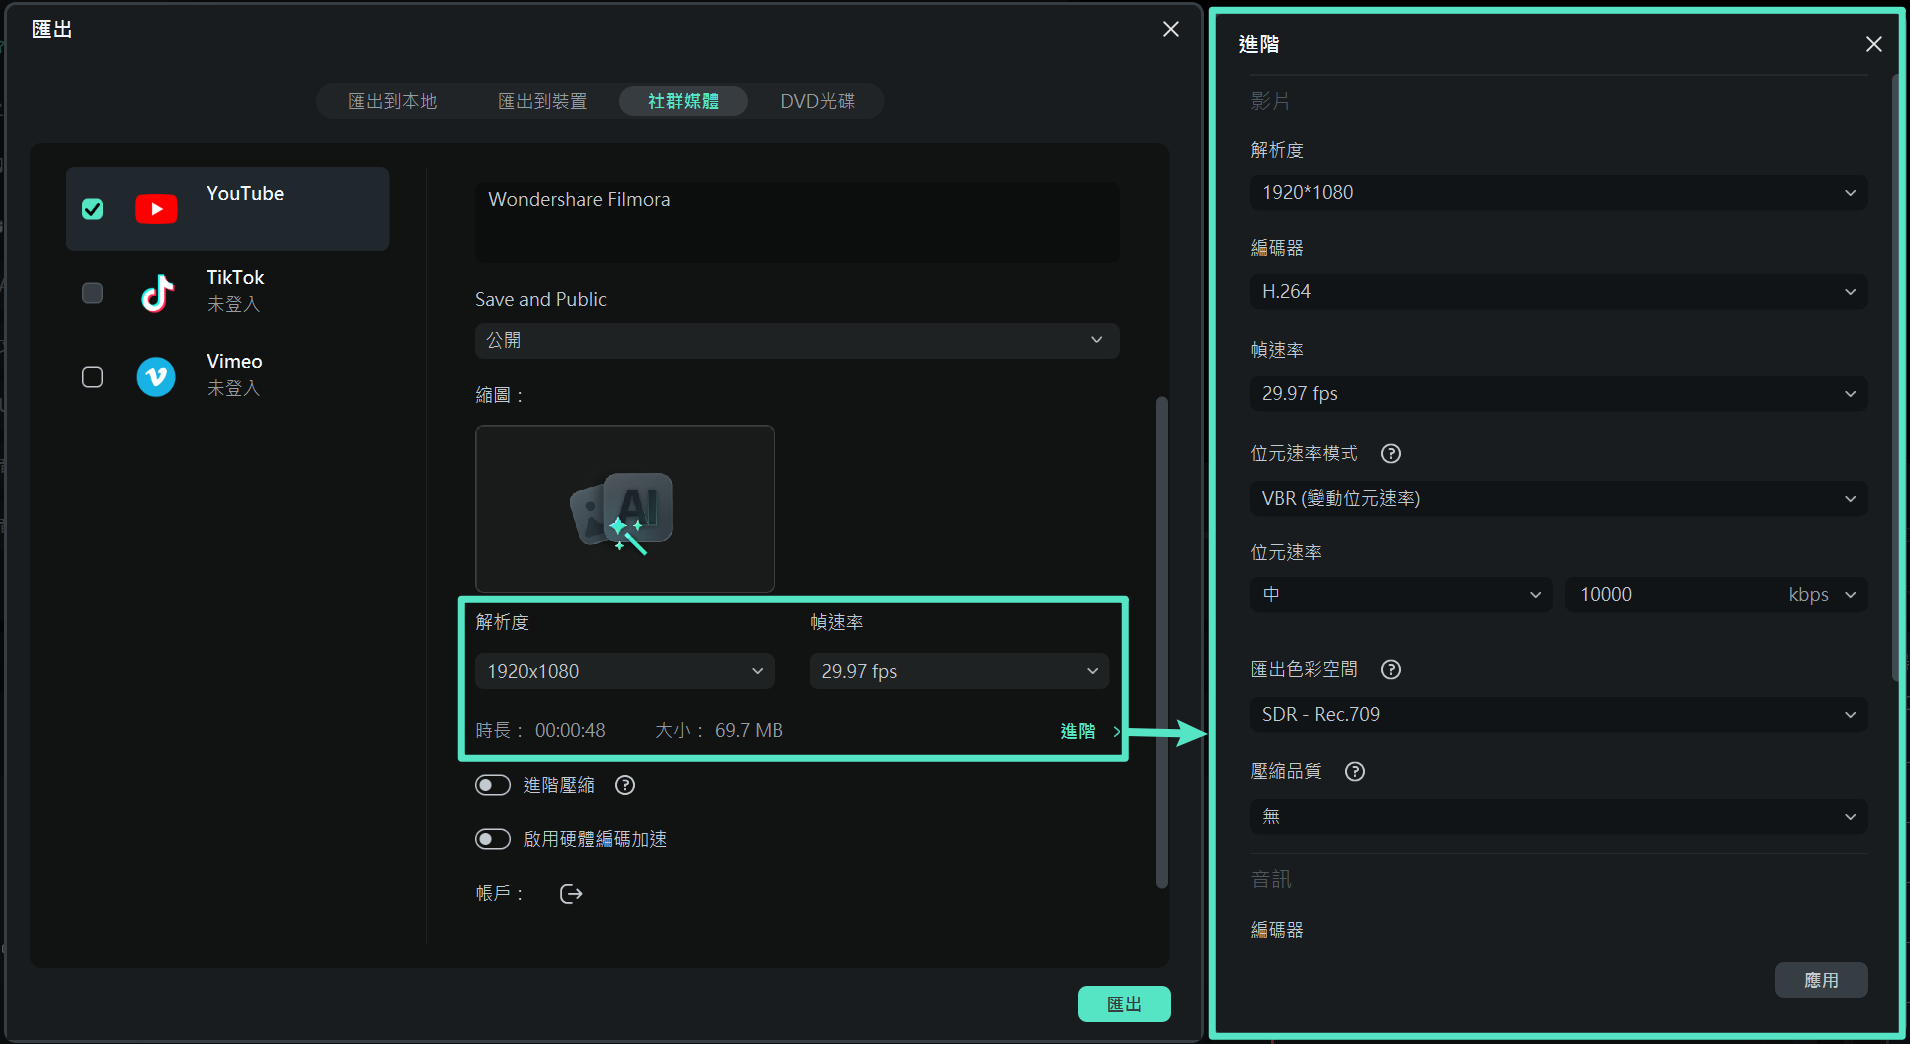Open the kbps unit dropdown
This screenshot has height=1044, width=1910.
[x=1824, y=594]
